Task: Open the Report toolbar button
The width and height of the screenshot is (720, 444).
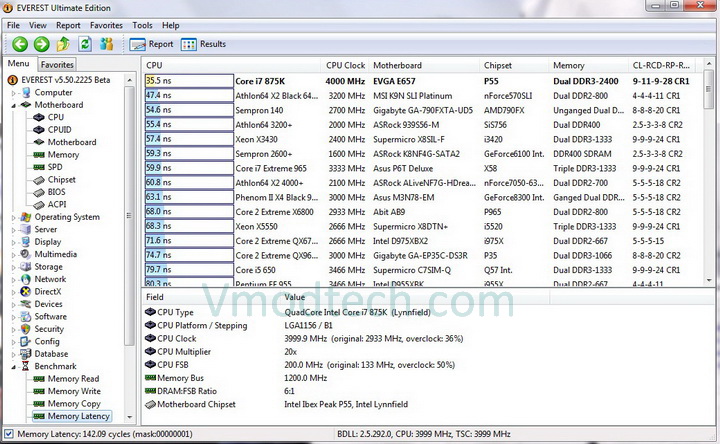Action: tap(152, 44)
